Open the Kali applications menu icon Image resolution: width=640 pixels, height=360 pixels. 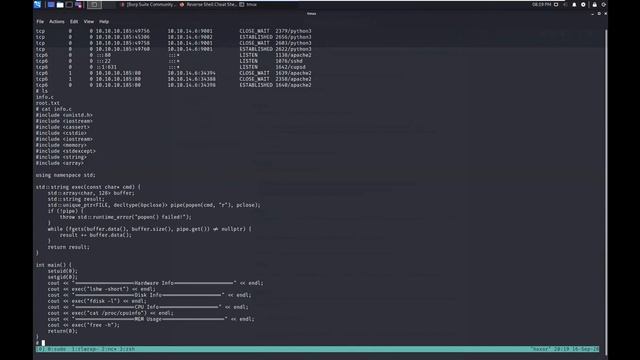tap(37, 4)
